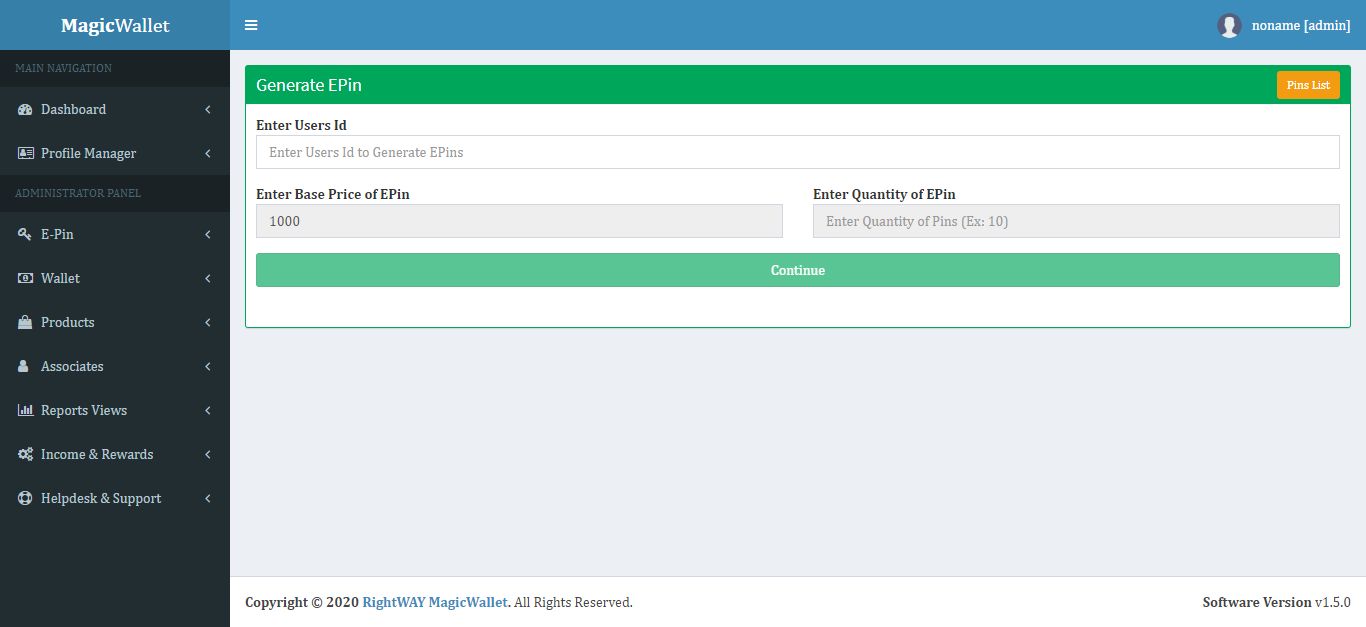The height and width of the screenshot is (627, 1366).
Task: Click the Helpdesk & Support lifebuoy icon
Action: (25, 498)
